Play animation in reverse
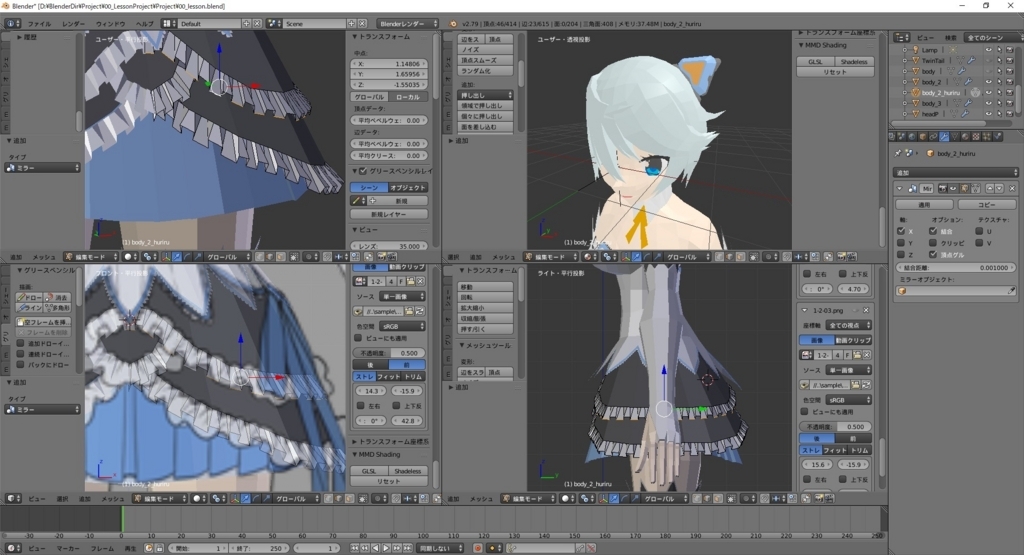 [x=376, y=548]
